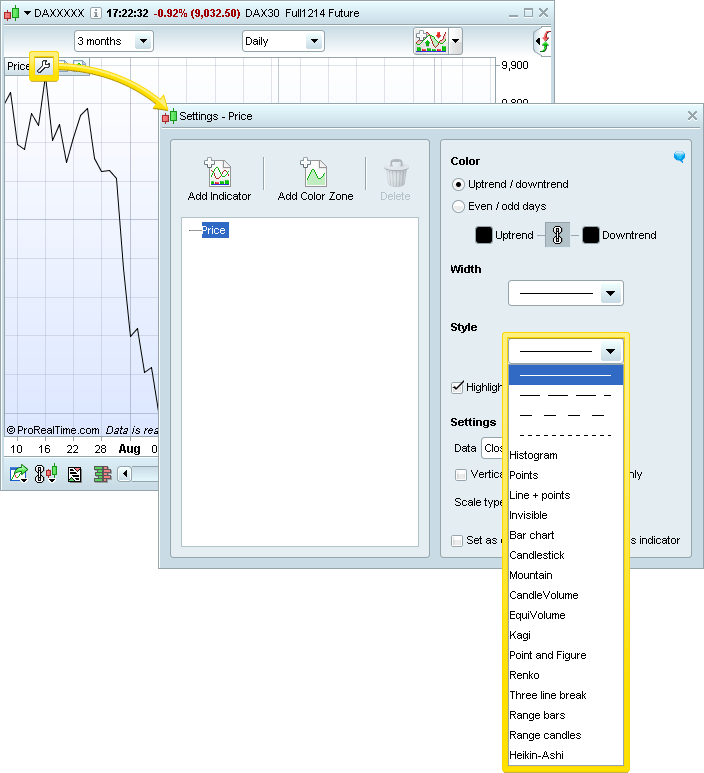
Task: Click the info icon next to DAXXXXX
Action: point(95,14)
